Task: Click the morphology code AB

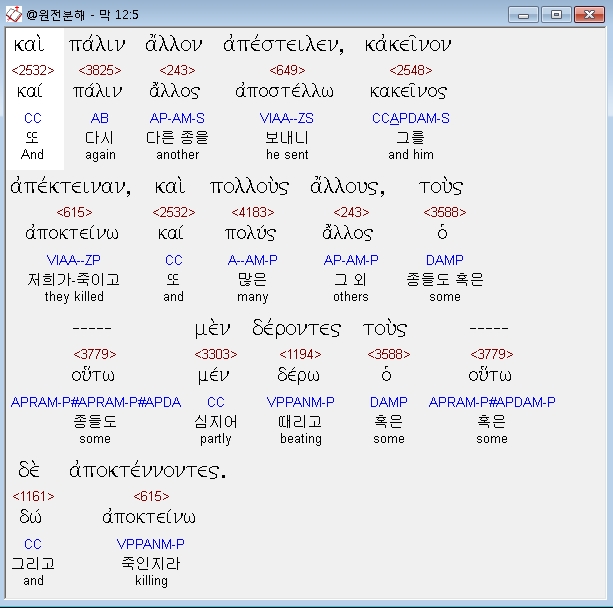Action: 100,118
